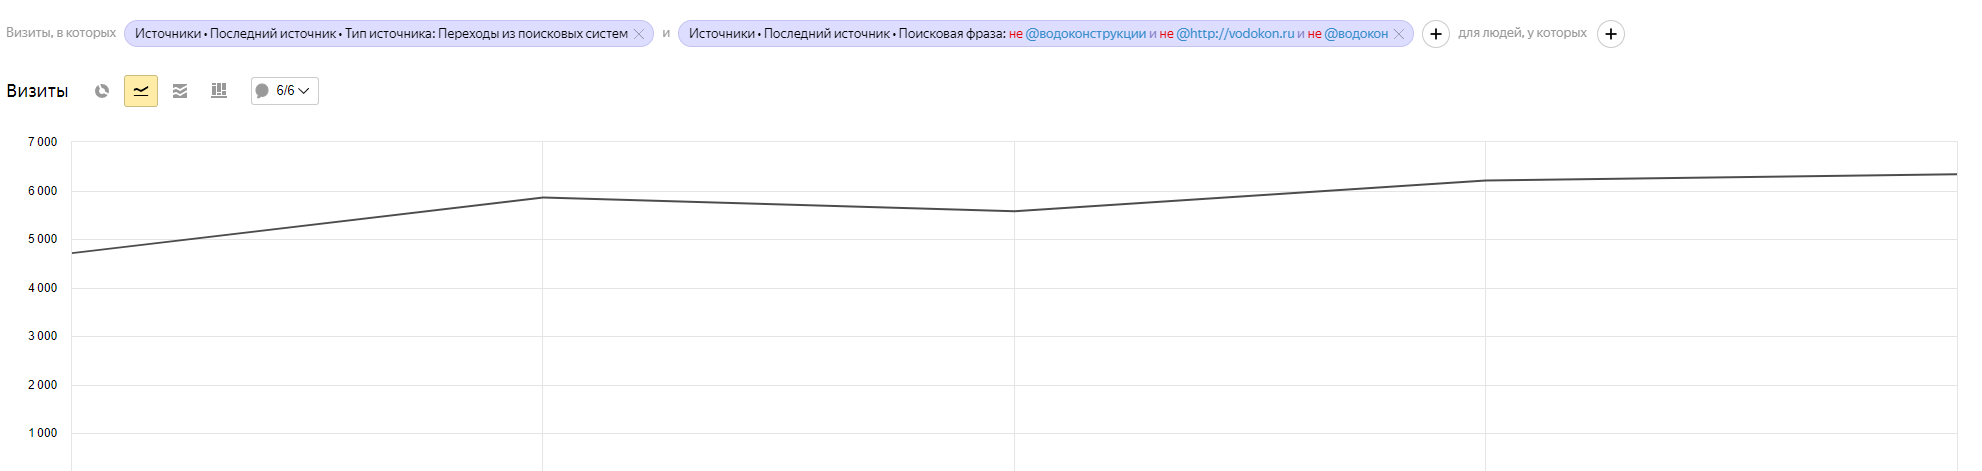Click the line's dip at the third gridline
Viewport: 1982px width, 471px height.
(x=1014, y=211)
